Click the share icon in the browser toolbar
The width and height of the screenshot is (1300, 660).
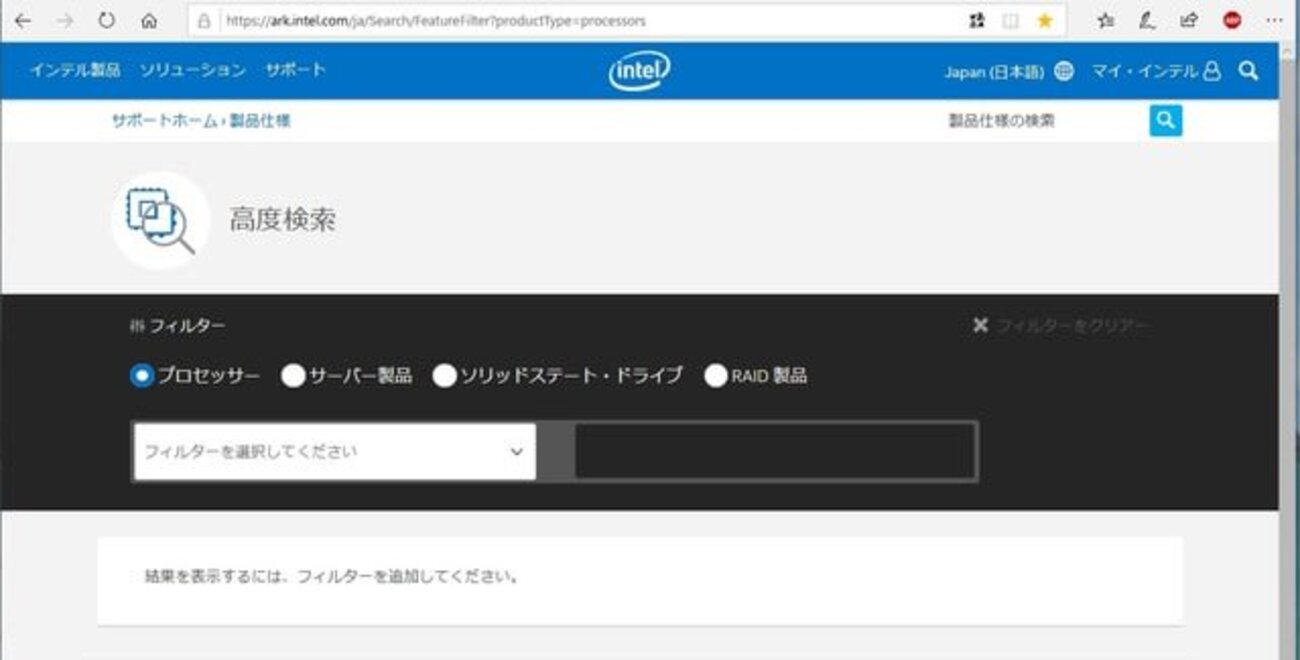(x=1189, y=20)
